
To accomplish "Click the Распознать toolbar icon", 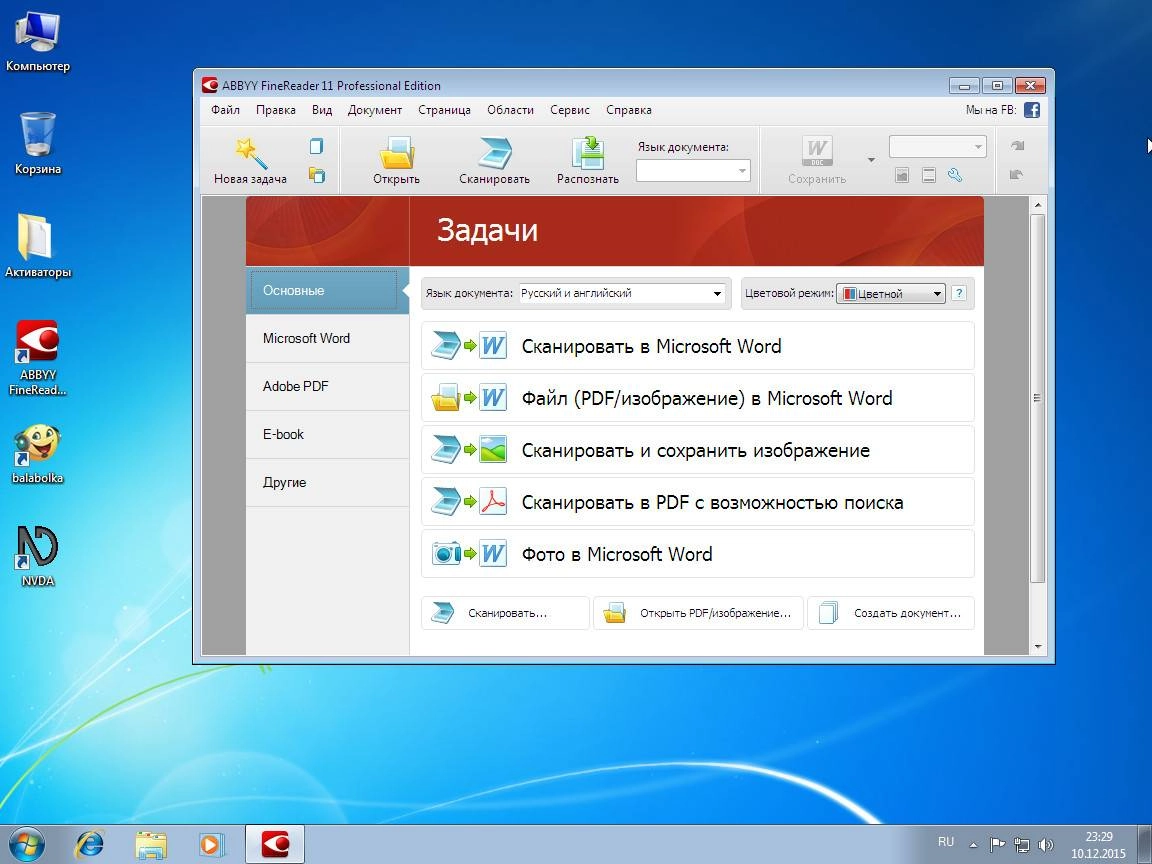I will tap(588, 153).
